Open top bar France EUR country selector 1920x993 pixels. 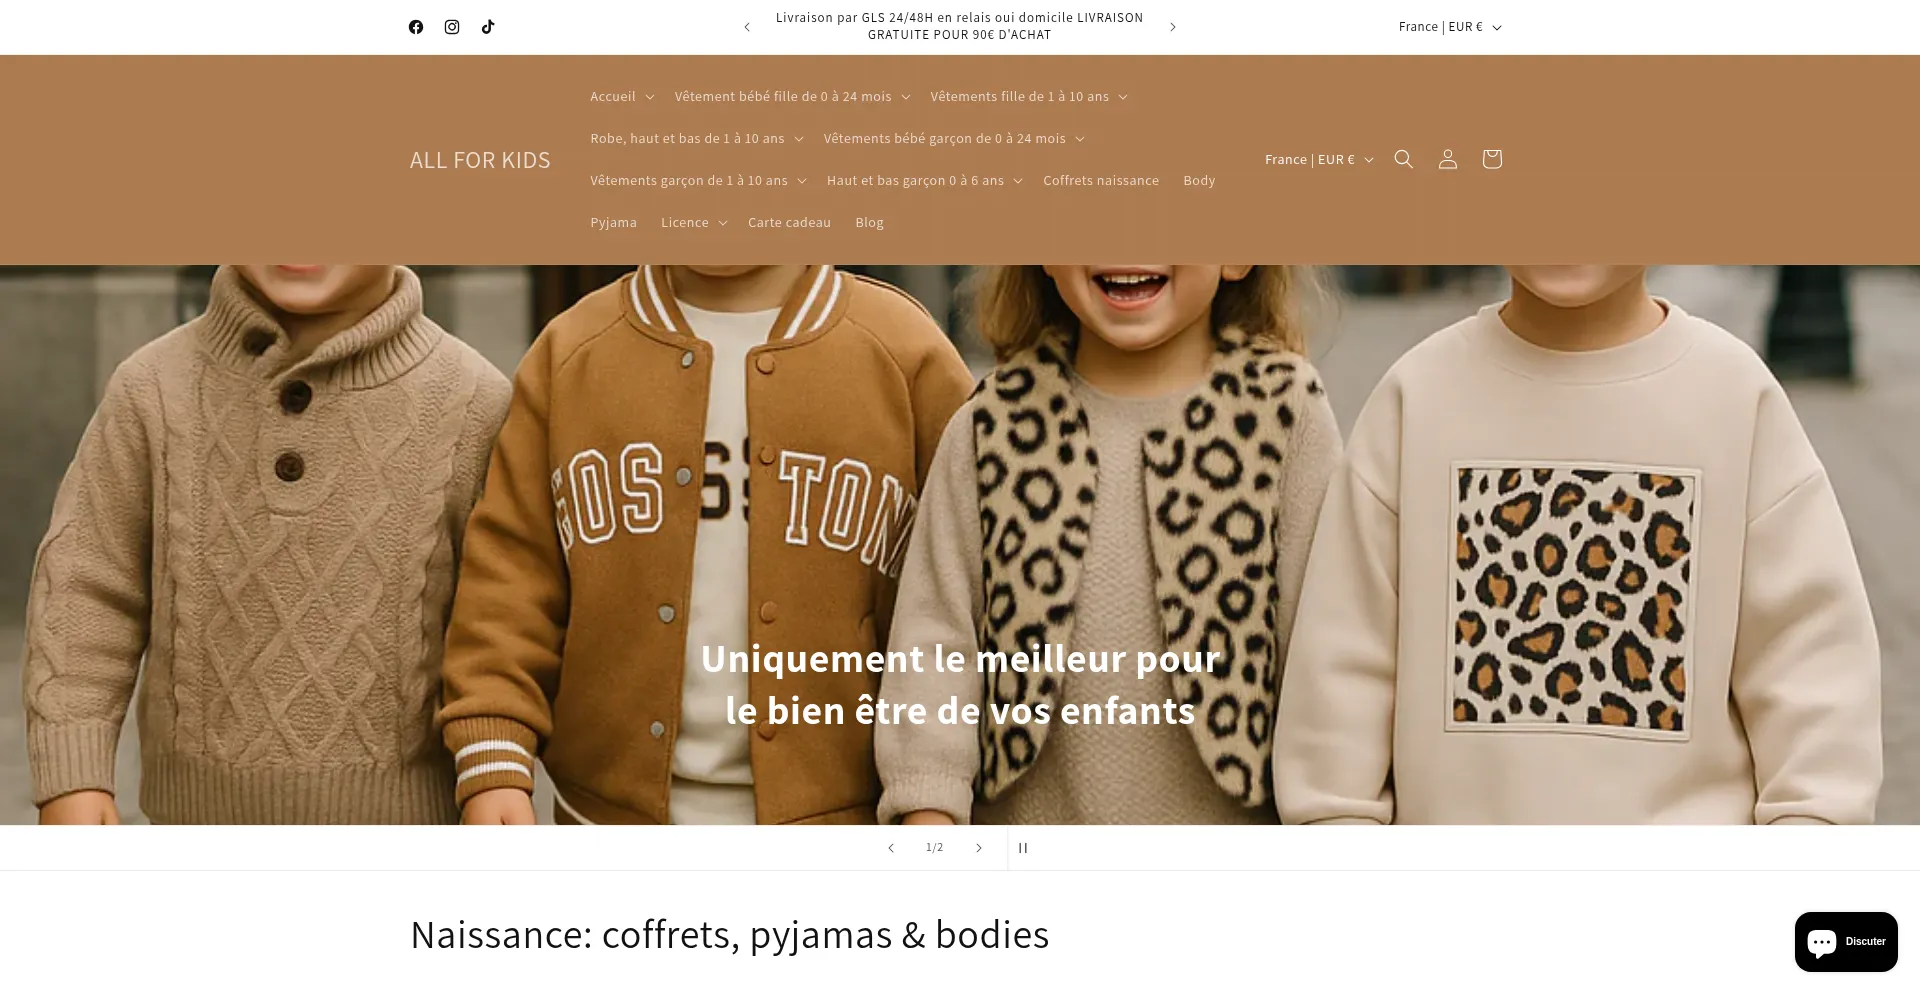pyautogui.click(x=1450, y=27)
